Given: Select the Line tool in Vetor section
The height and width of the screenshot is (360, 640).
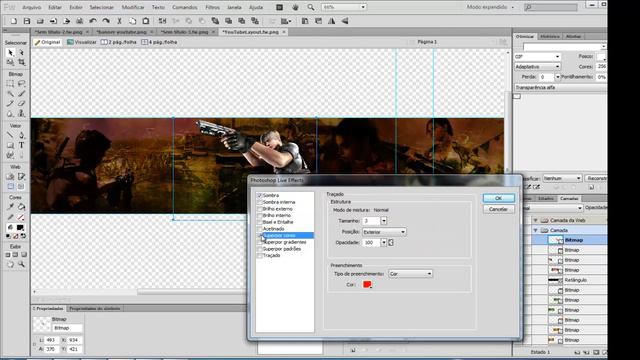Looking at the screenshot, I should coord(10,136).
